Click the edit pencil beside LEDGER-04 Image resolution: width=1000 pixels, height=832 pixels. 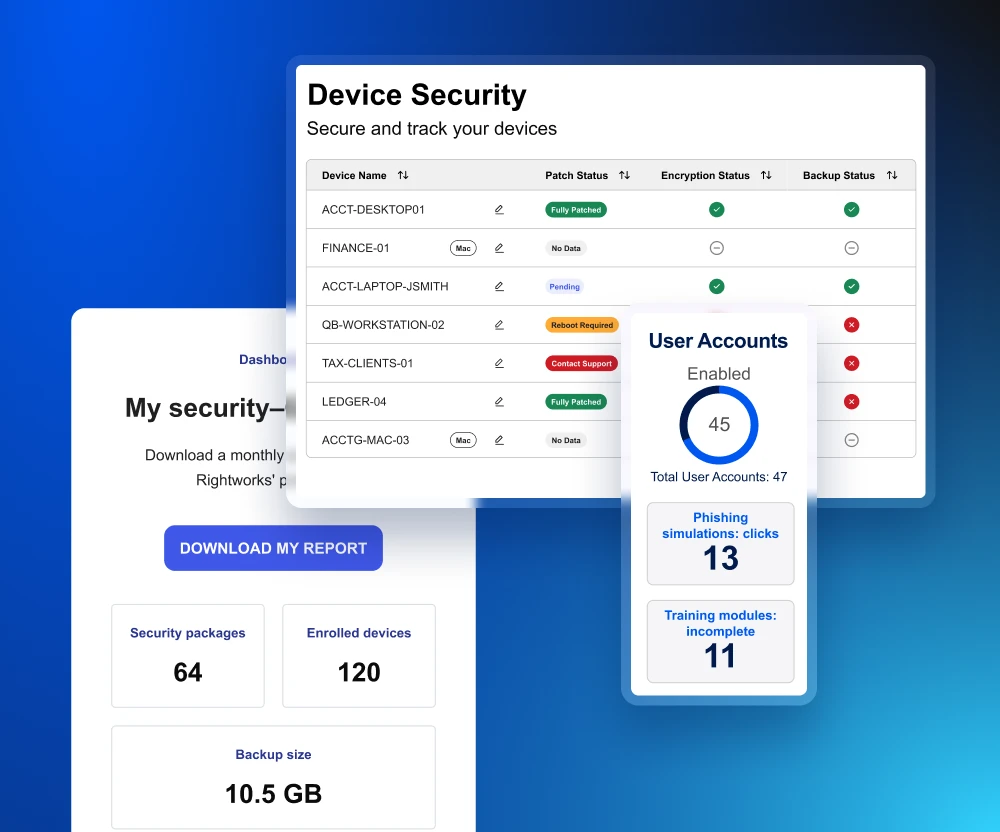click(499, 401)
